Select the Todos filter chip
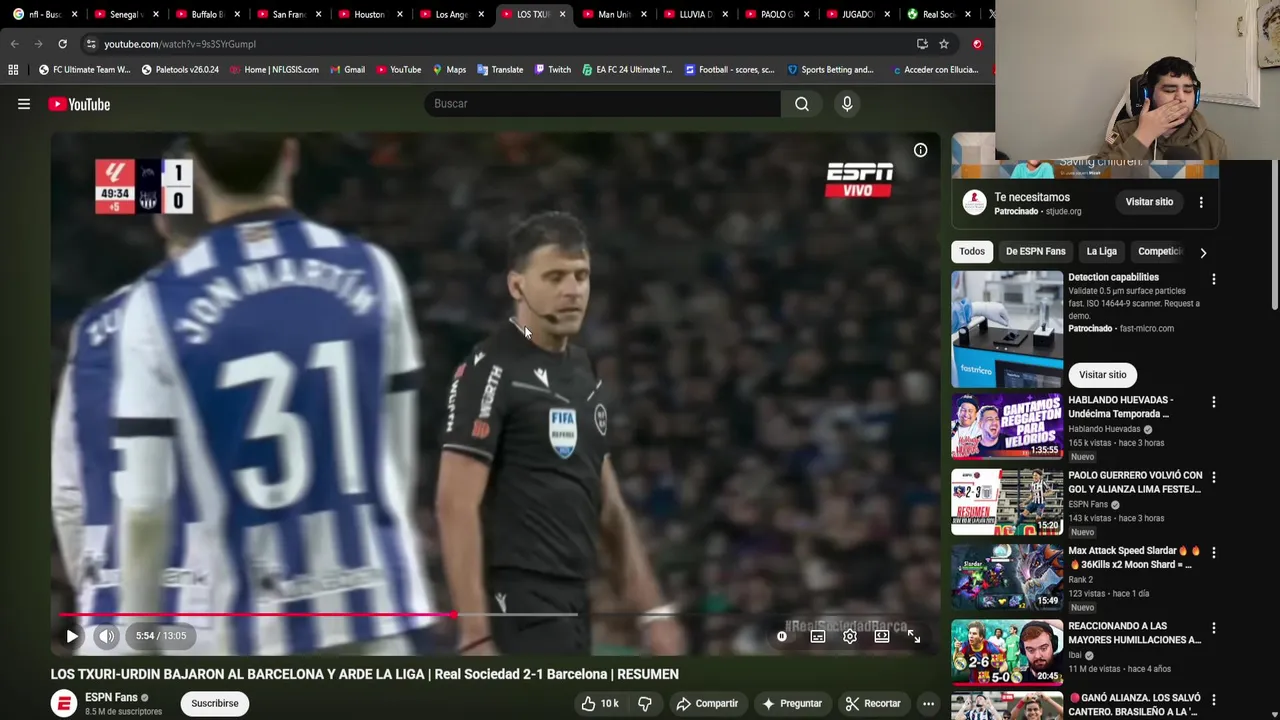 pyautogui.click(x=972, y=252)
